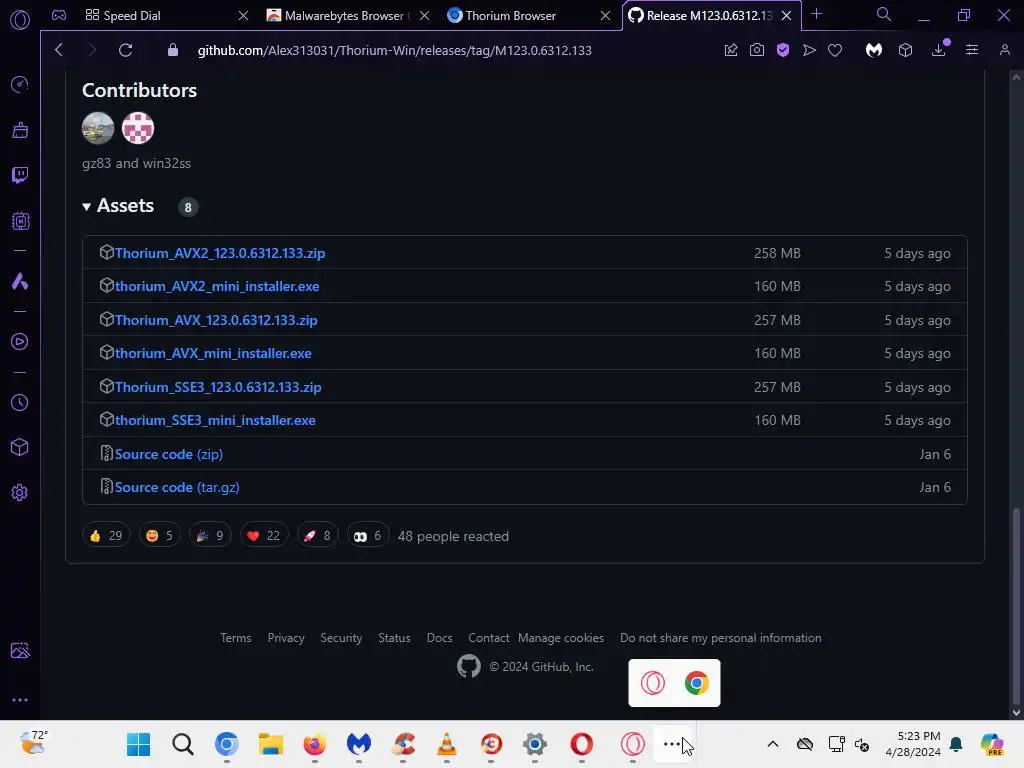Click Chrome icon in taskbar overflow popup

(x=697, y=683)
